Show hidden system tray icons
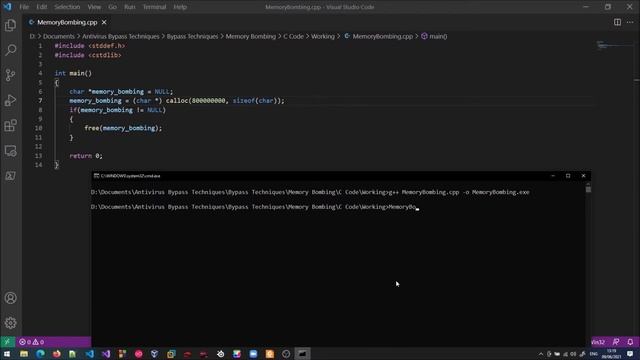Screen dimensions: 640x360 [x=541, y=354]
